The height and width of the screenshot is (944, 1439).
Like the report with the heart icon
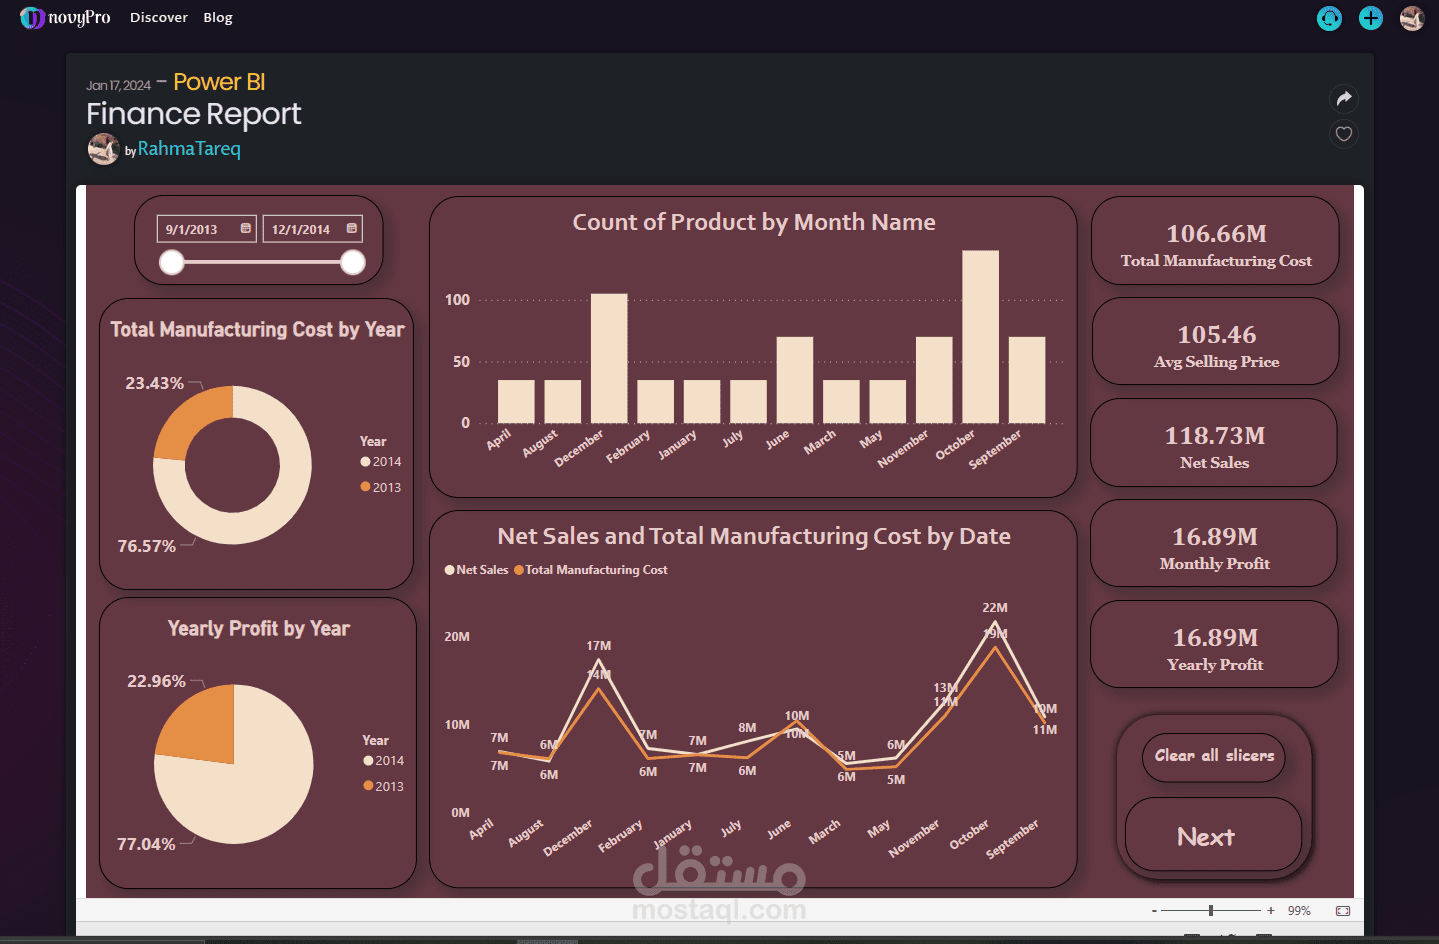click(1343, 134)
